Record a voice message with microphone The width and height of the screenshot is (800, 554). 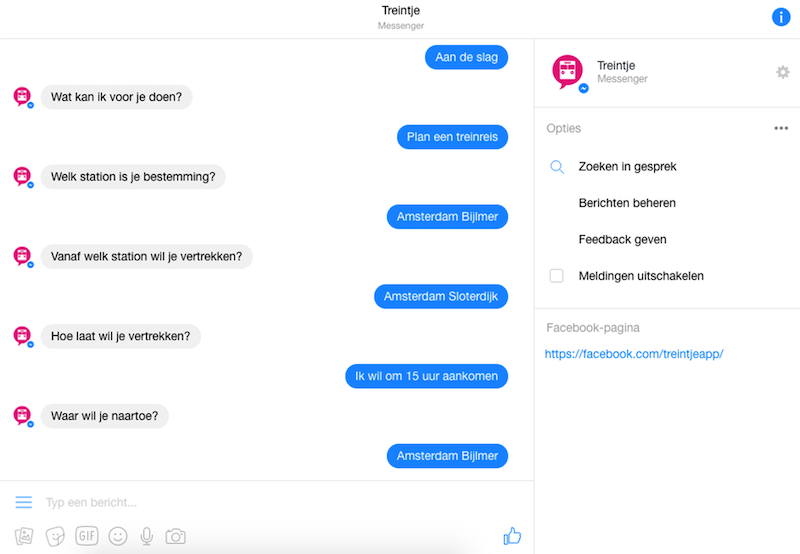147,536
